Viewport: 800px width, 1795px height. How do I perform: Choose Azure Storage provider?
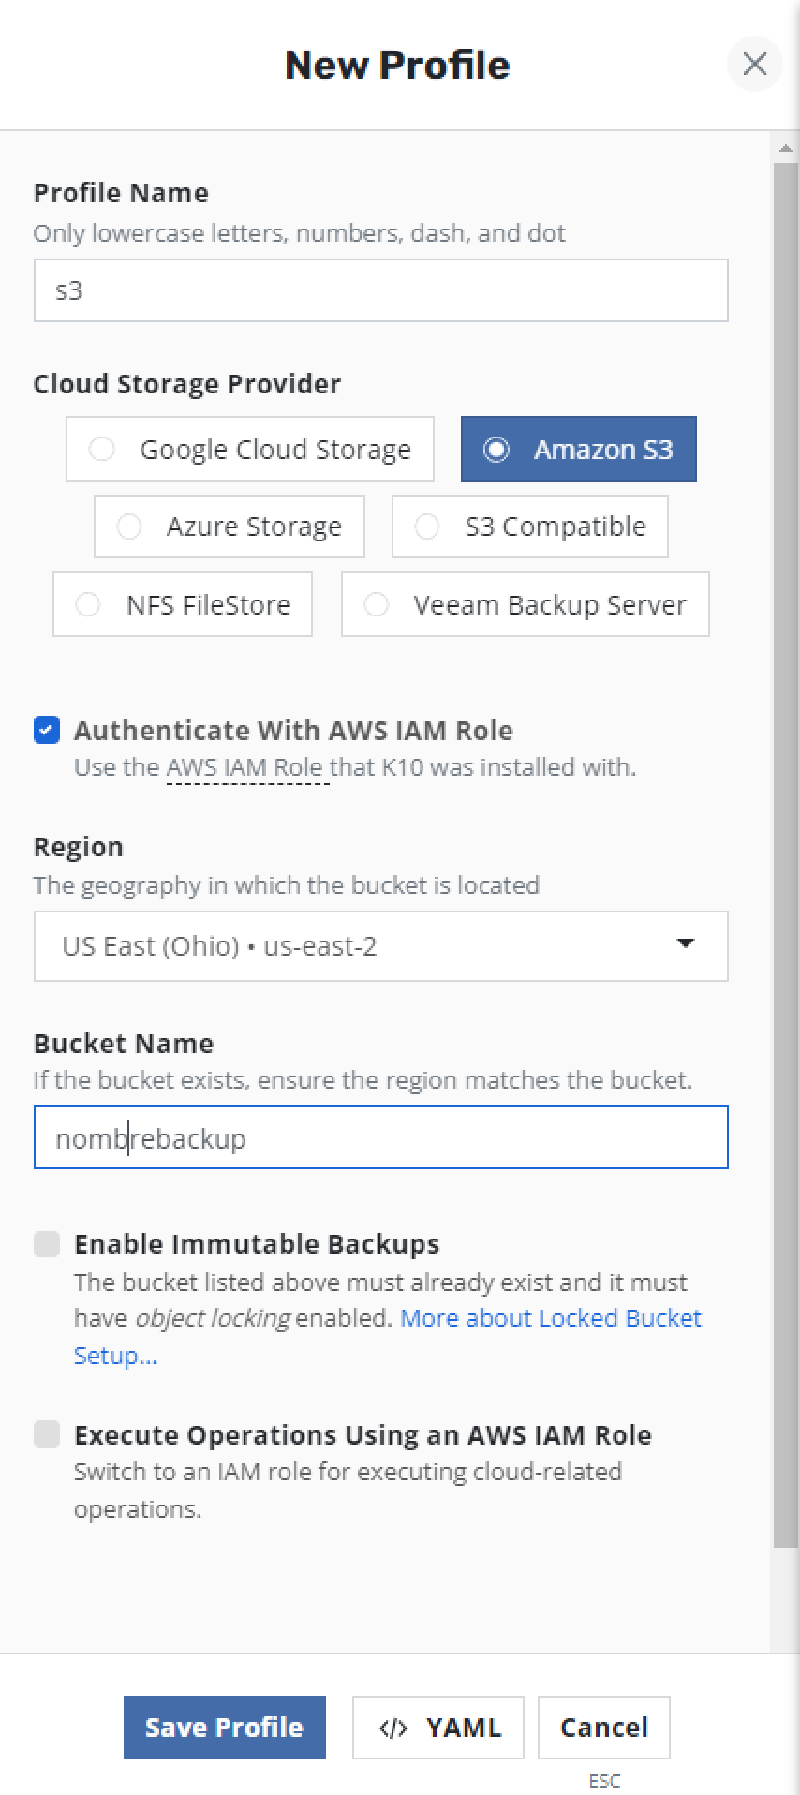coord(229,526)
